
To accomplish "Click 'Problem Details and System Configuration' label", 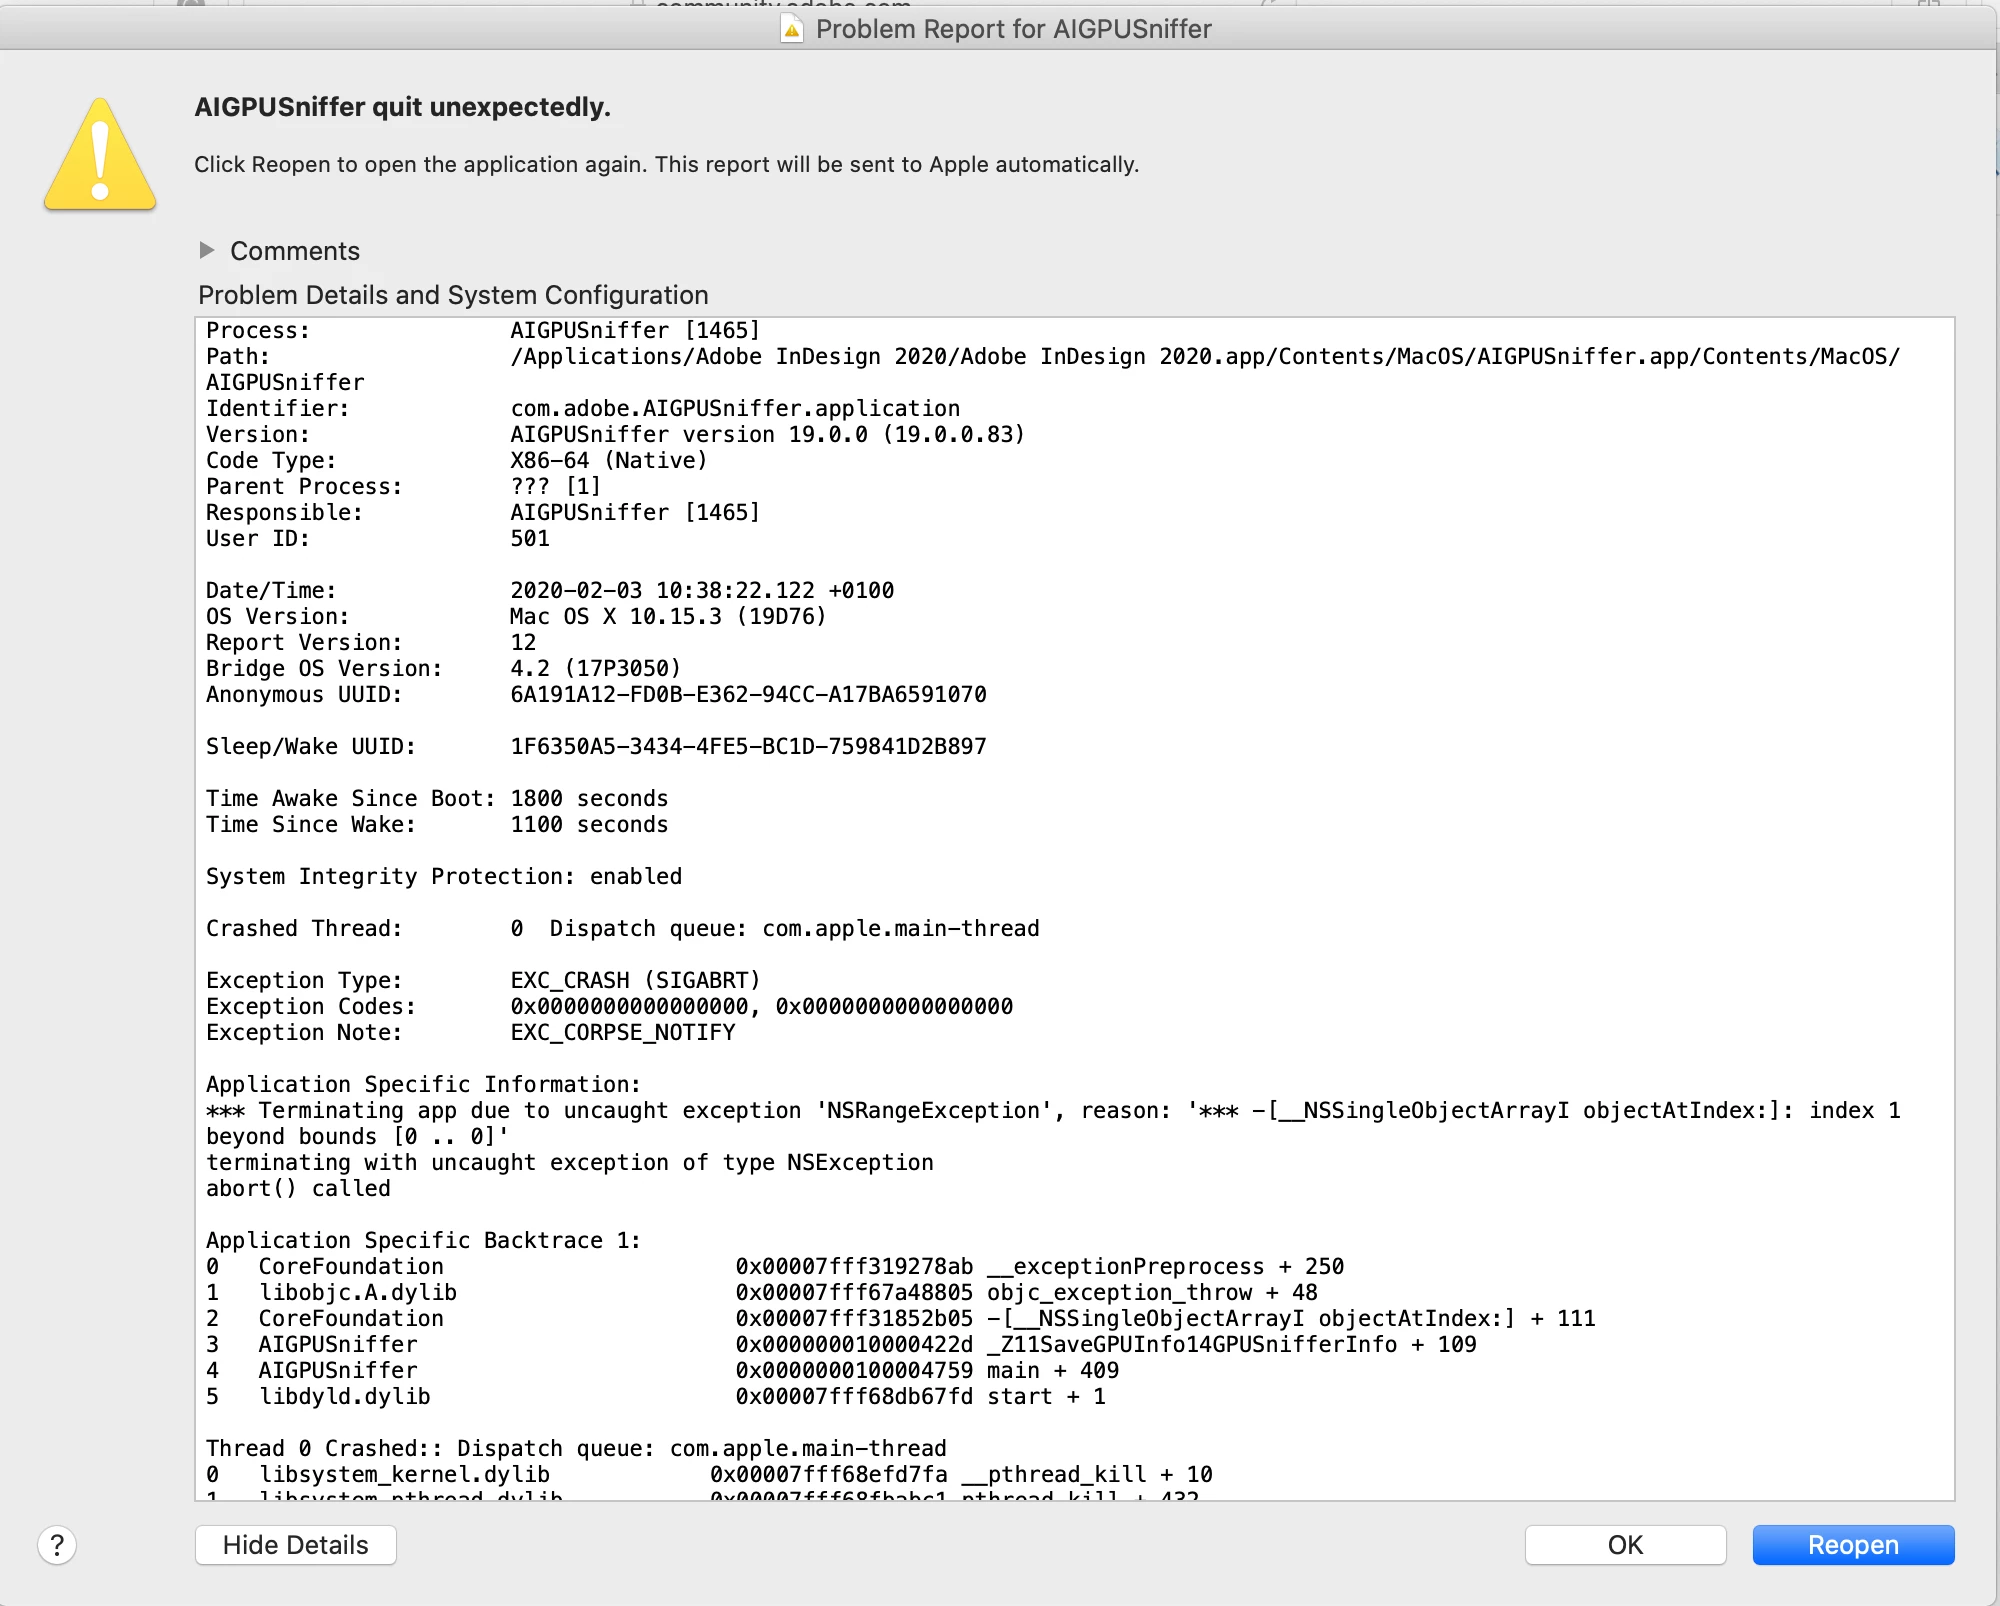I will [x=453, y=295].
